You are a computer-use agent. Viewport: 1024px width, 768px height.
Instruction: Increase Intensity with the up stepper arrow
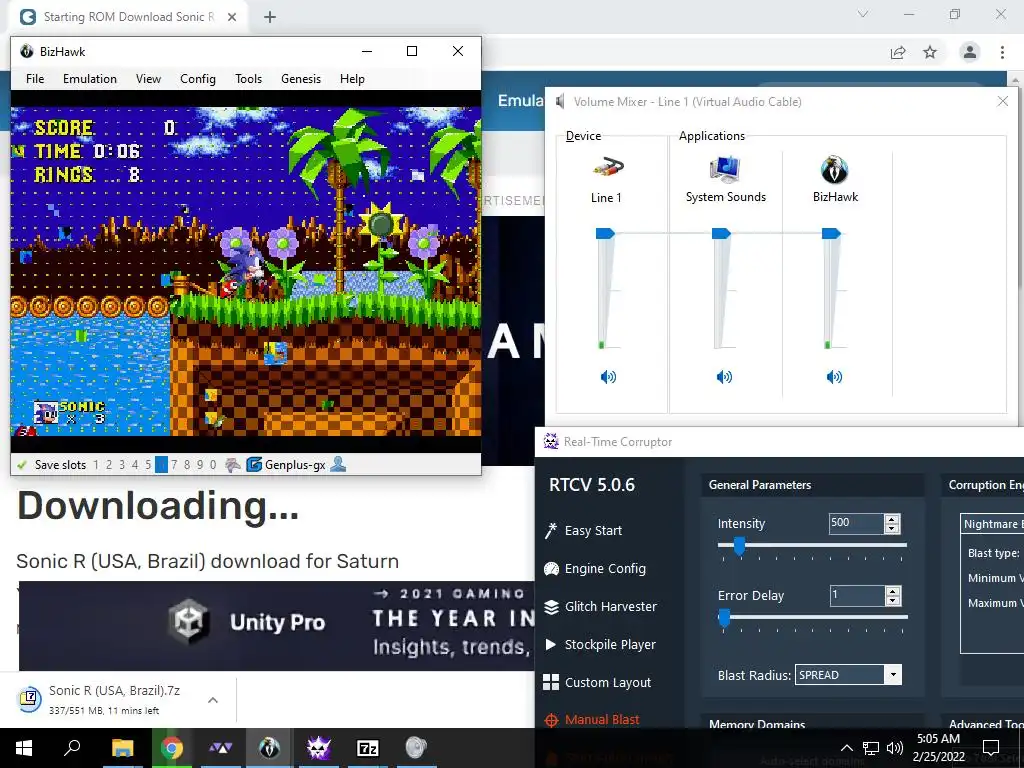(x=892, y=519)
